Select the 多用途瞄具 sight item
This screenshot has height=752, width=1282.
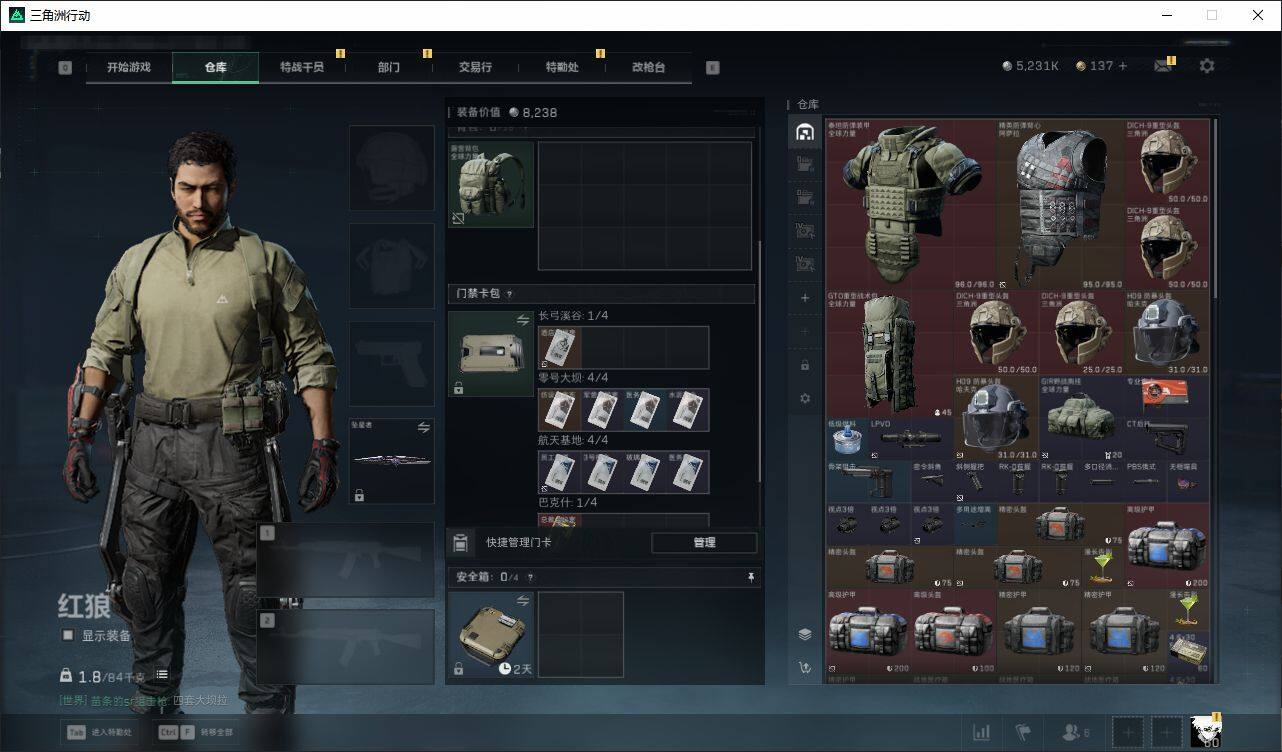[974, 522]
